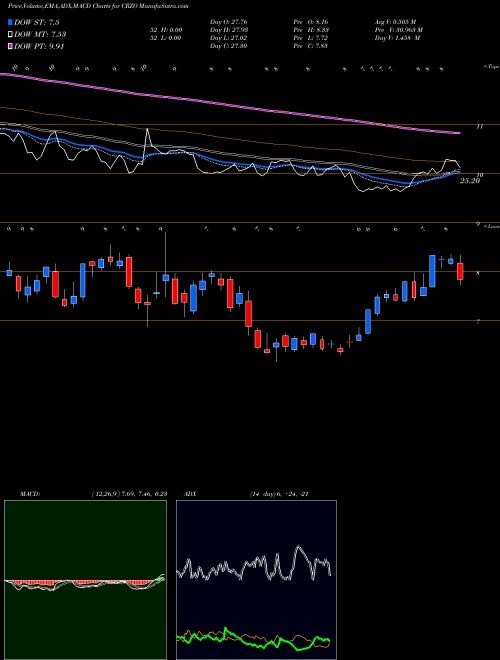Click the '52 L: 0.00' value
Viewport: 500px width, 660px height.
coord(165,38)
